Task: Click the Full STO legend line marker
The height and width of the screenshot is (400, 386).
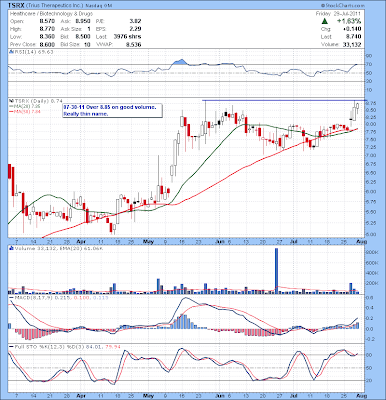Action: (x=11, y=347)
